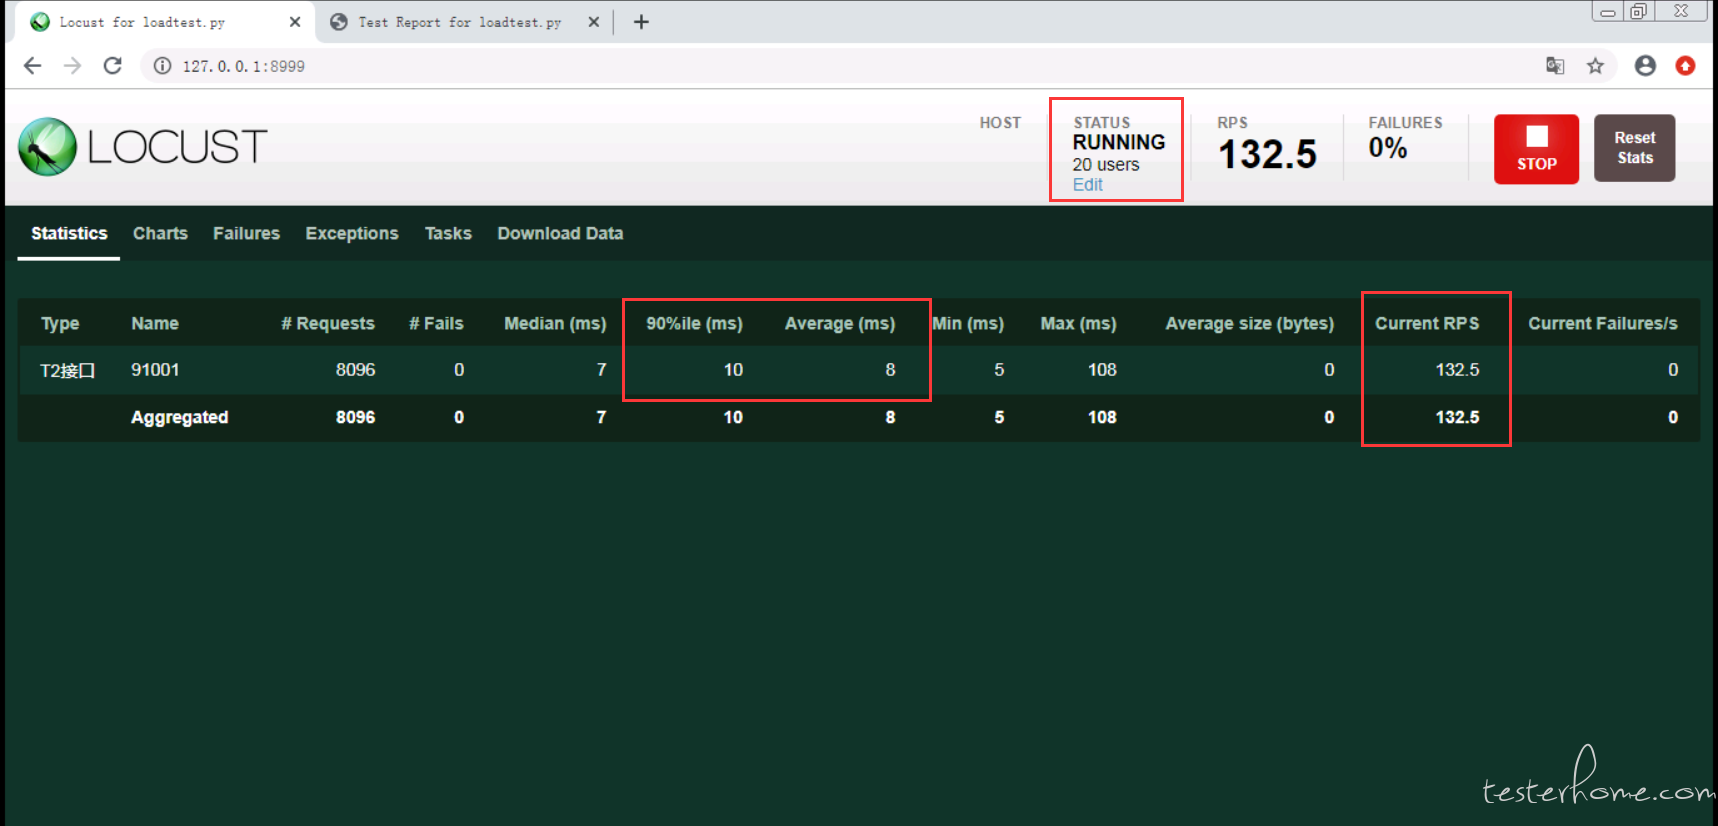The image size is (1718, 826).
Task: Reload the page with refresh icon
Action: click(x=113, y=66)
